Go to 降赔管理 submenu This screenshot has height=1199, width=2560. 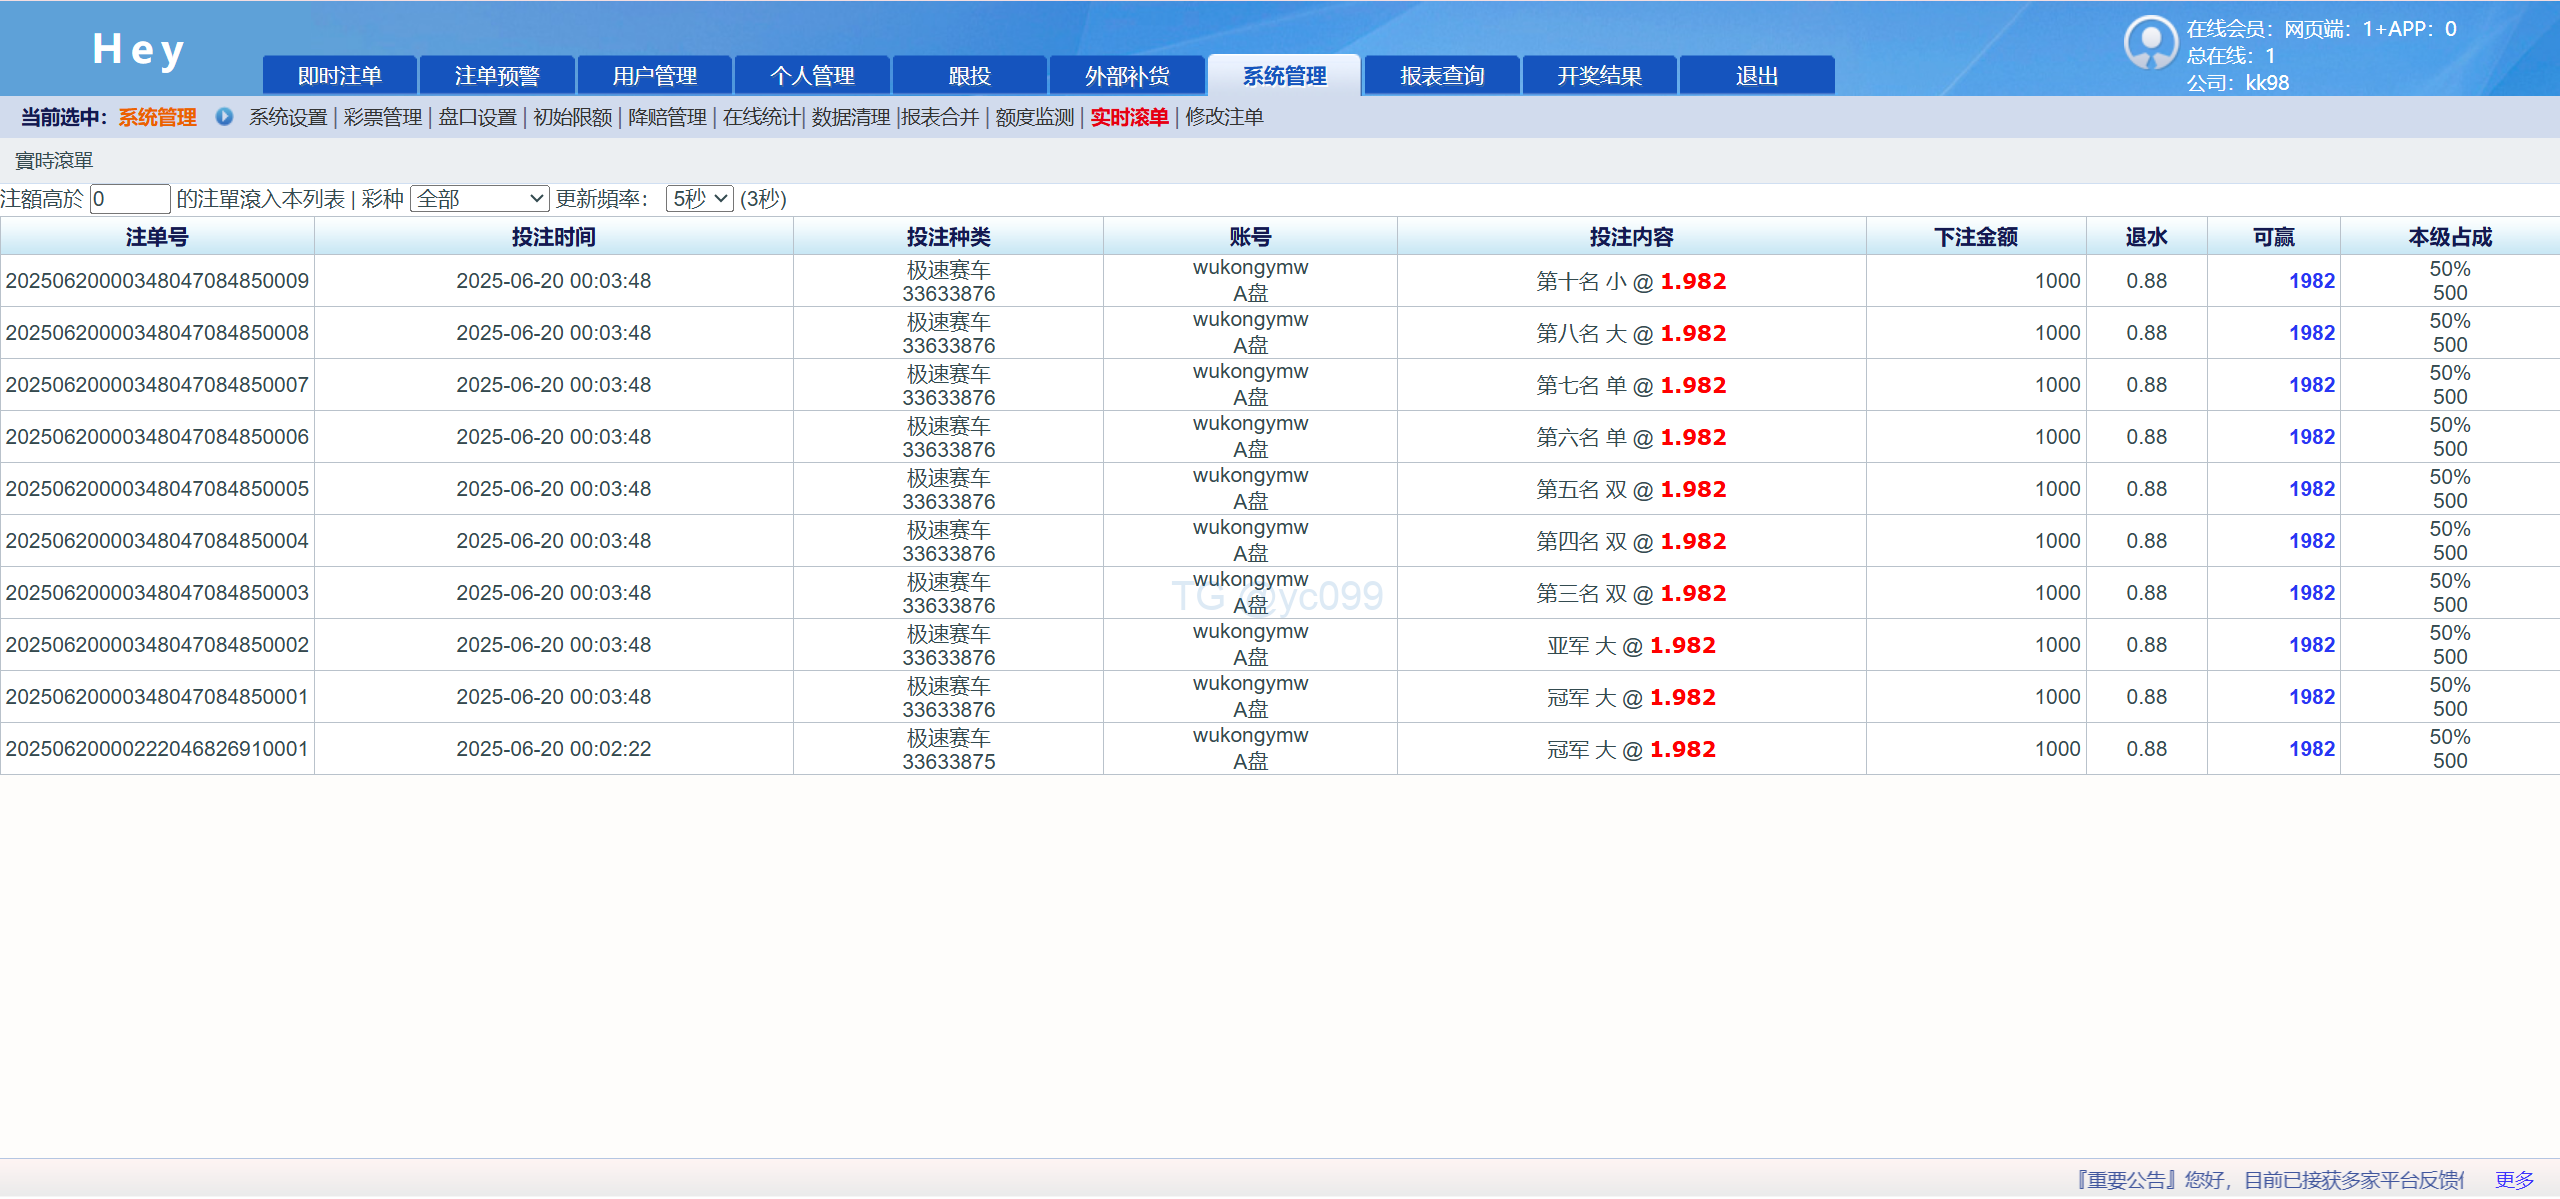coord(667,117)
